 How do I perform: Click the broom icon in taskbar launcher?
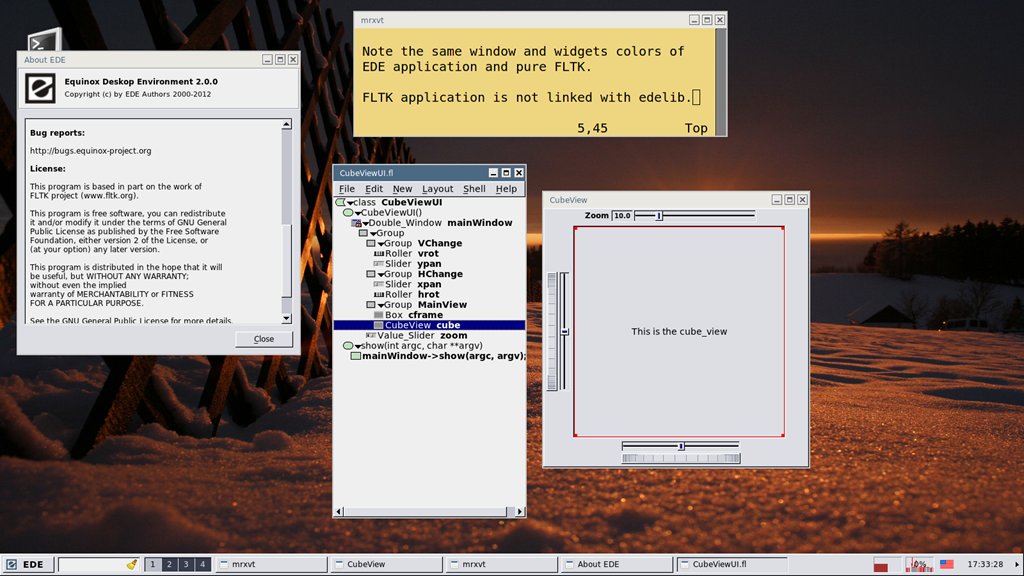pos(132,564)
